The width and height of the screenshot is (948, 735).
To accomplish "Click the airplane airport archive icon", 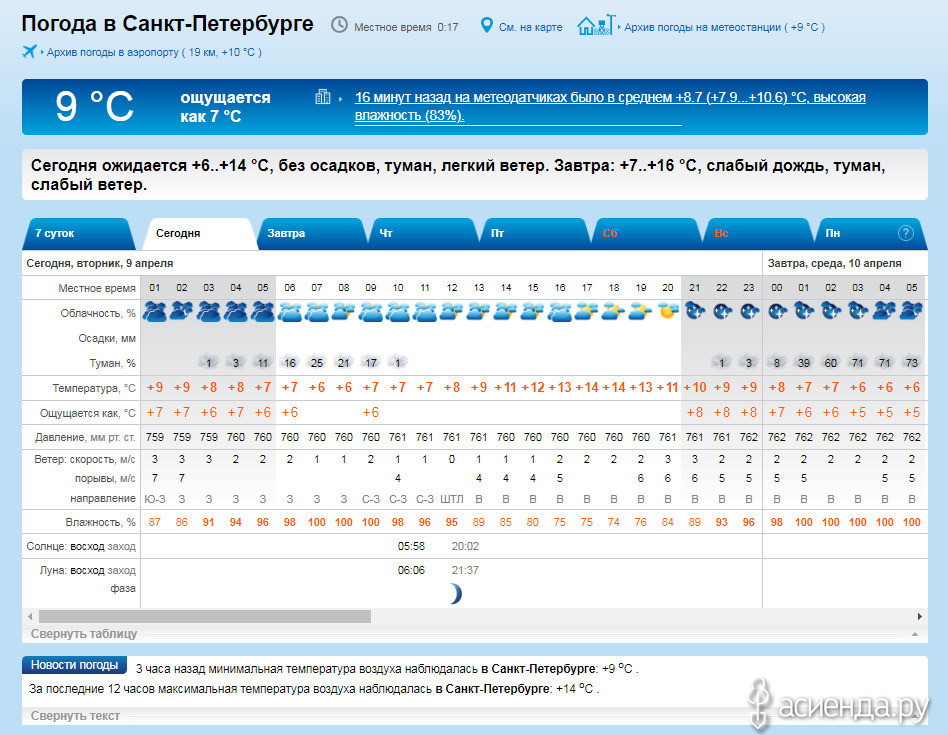I will [x=29, y=51].
